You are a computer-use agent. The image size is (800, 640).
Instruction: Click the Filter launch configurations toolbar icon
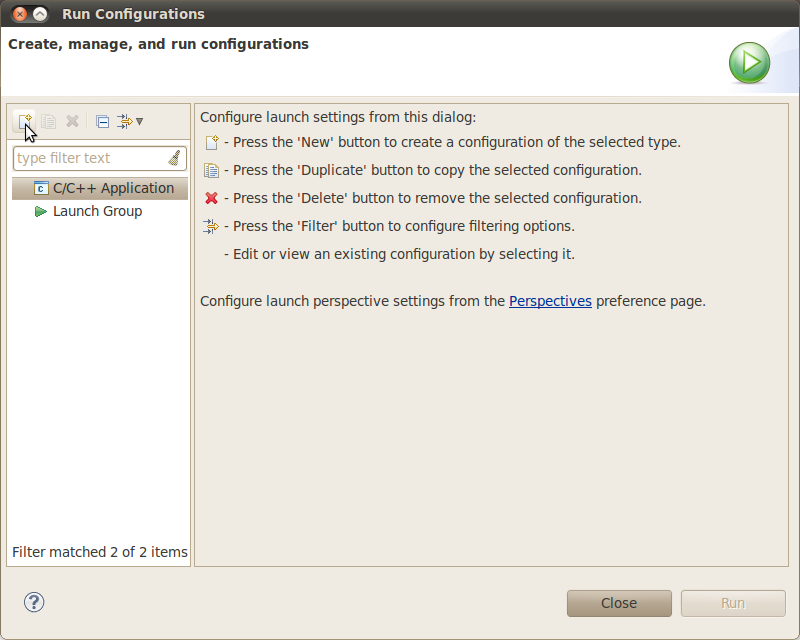coord(125,121)
